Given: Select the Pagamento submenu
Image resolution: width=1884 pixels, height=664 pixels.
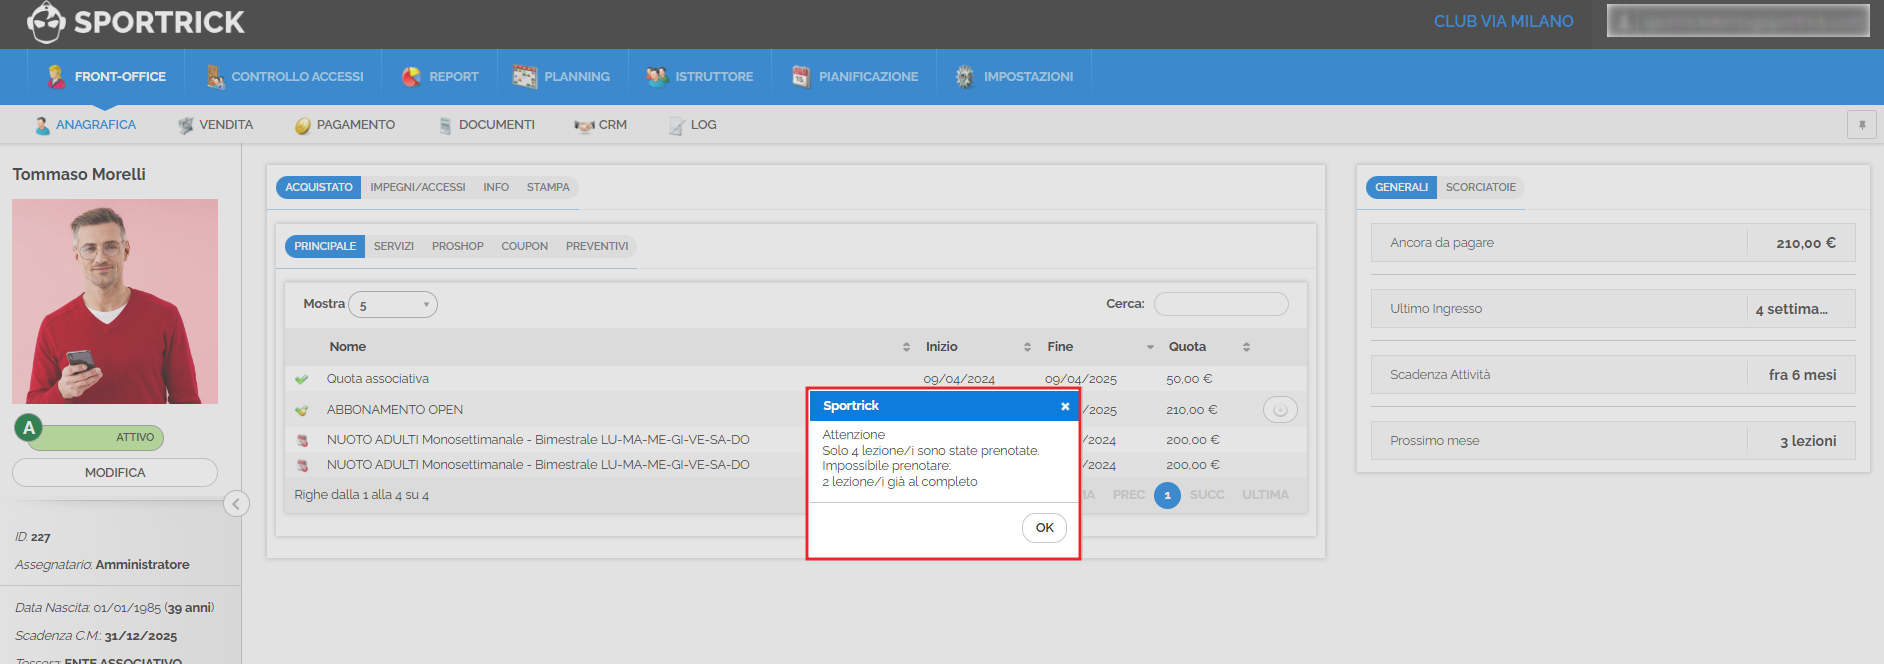Looking at the screenshot, I should tap(345, 125).
